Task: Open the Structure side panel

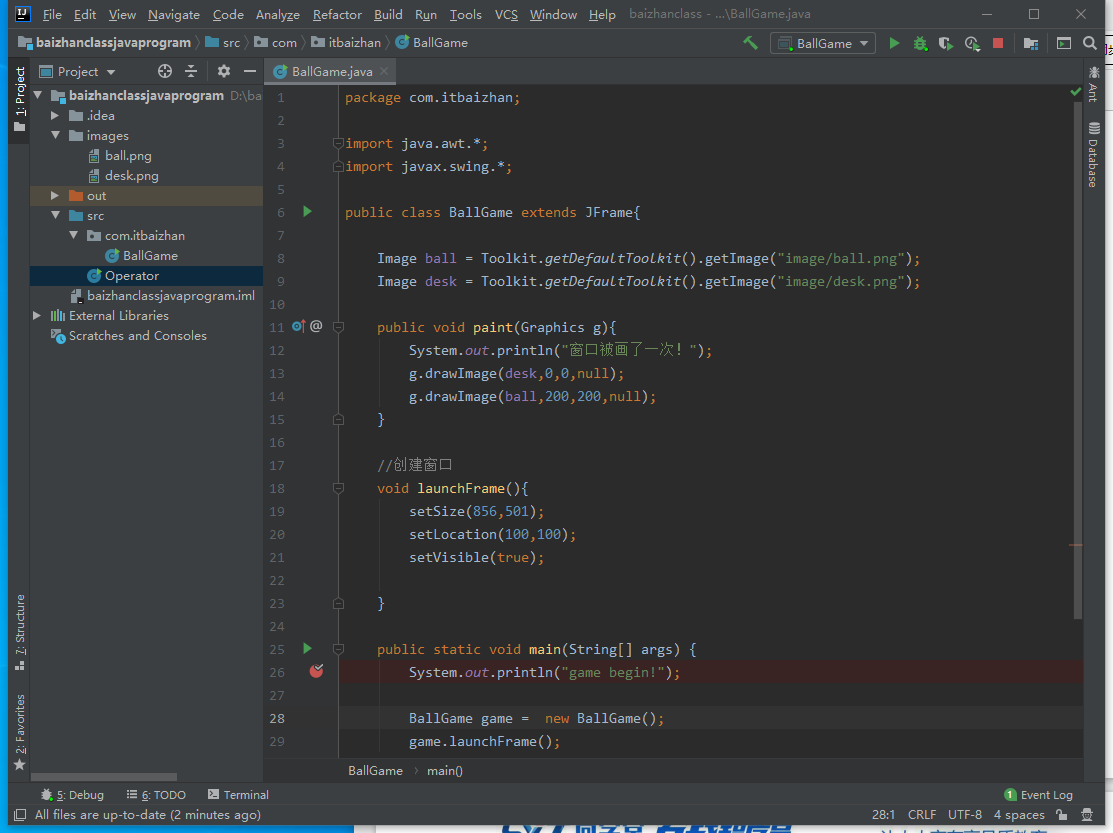Action: [x=20, y=631]
